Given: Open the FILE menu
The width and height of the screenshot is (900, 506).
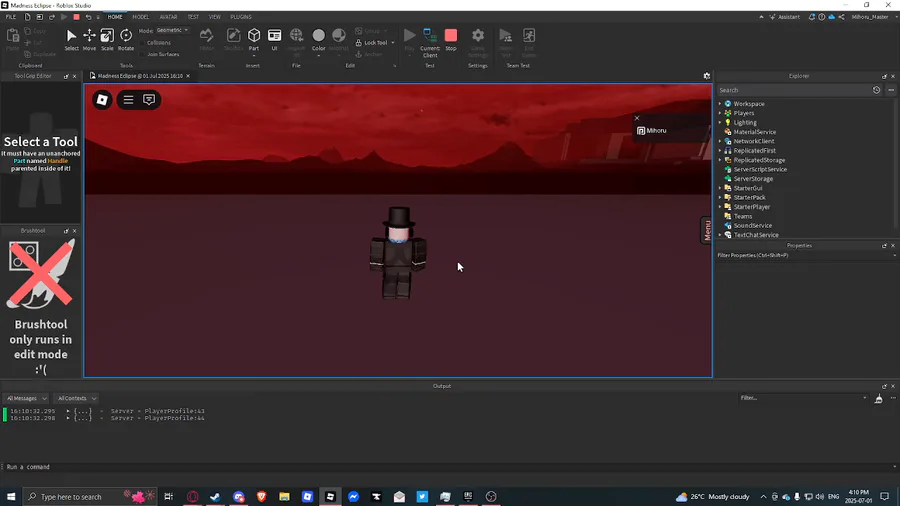Looking at the screenshot, I should tap(11, 17).
